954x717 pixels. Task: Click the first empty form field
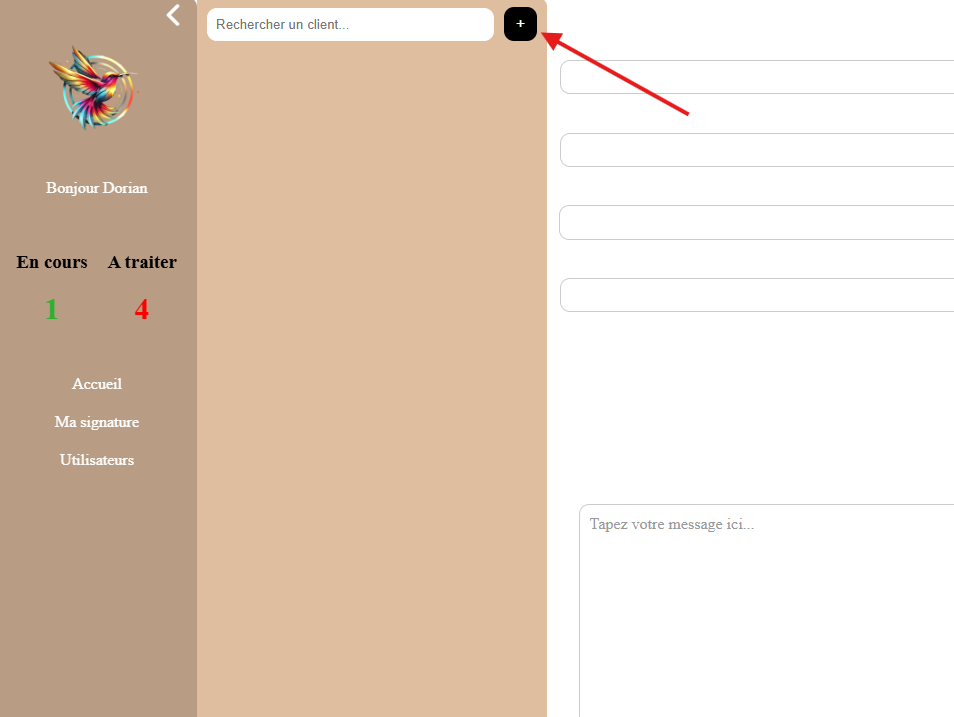757,77
